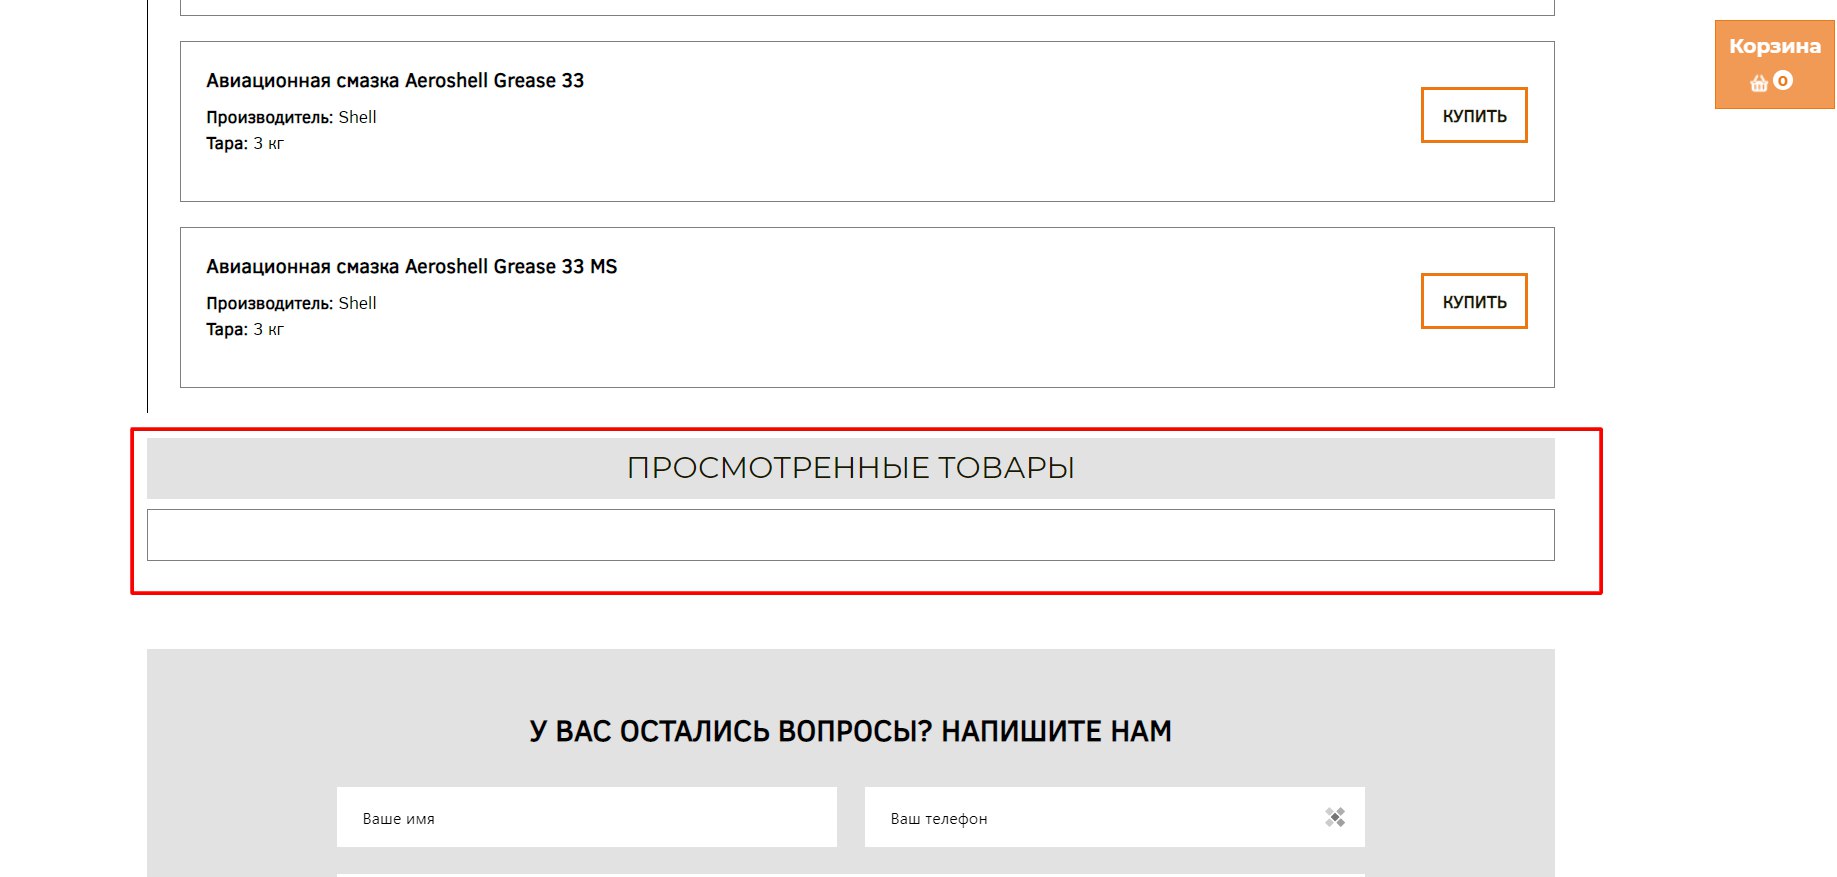Click Производитель: Shell in the Grease 33 card
1837x877 pixels.
(x=291, y=117)
